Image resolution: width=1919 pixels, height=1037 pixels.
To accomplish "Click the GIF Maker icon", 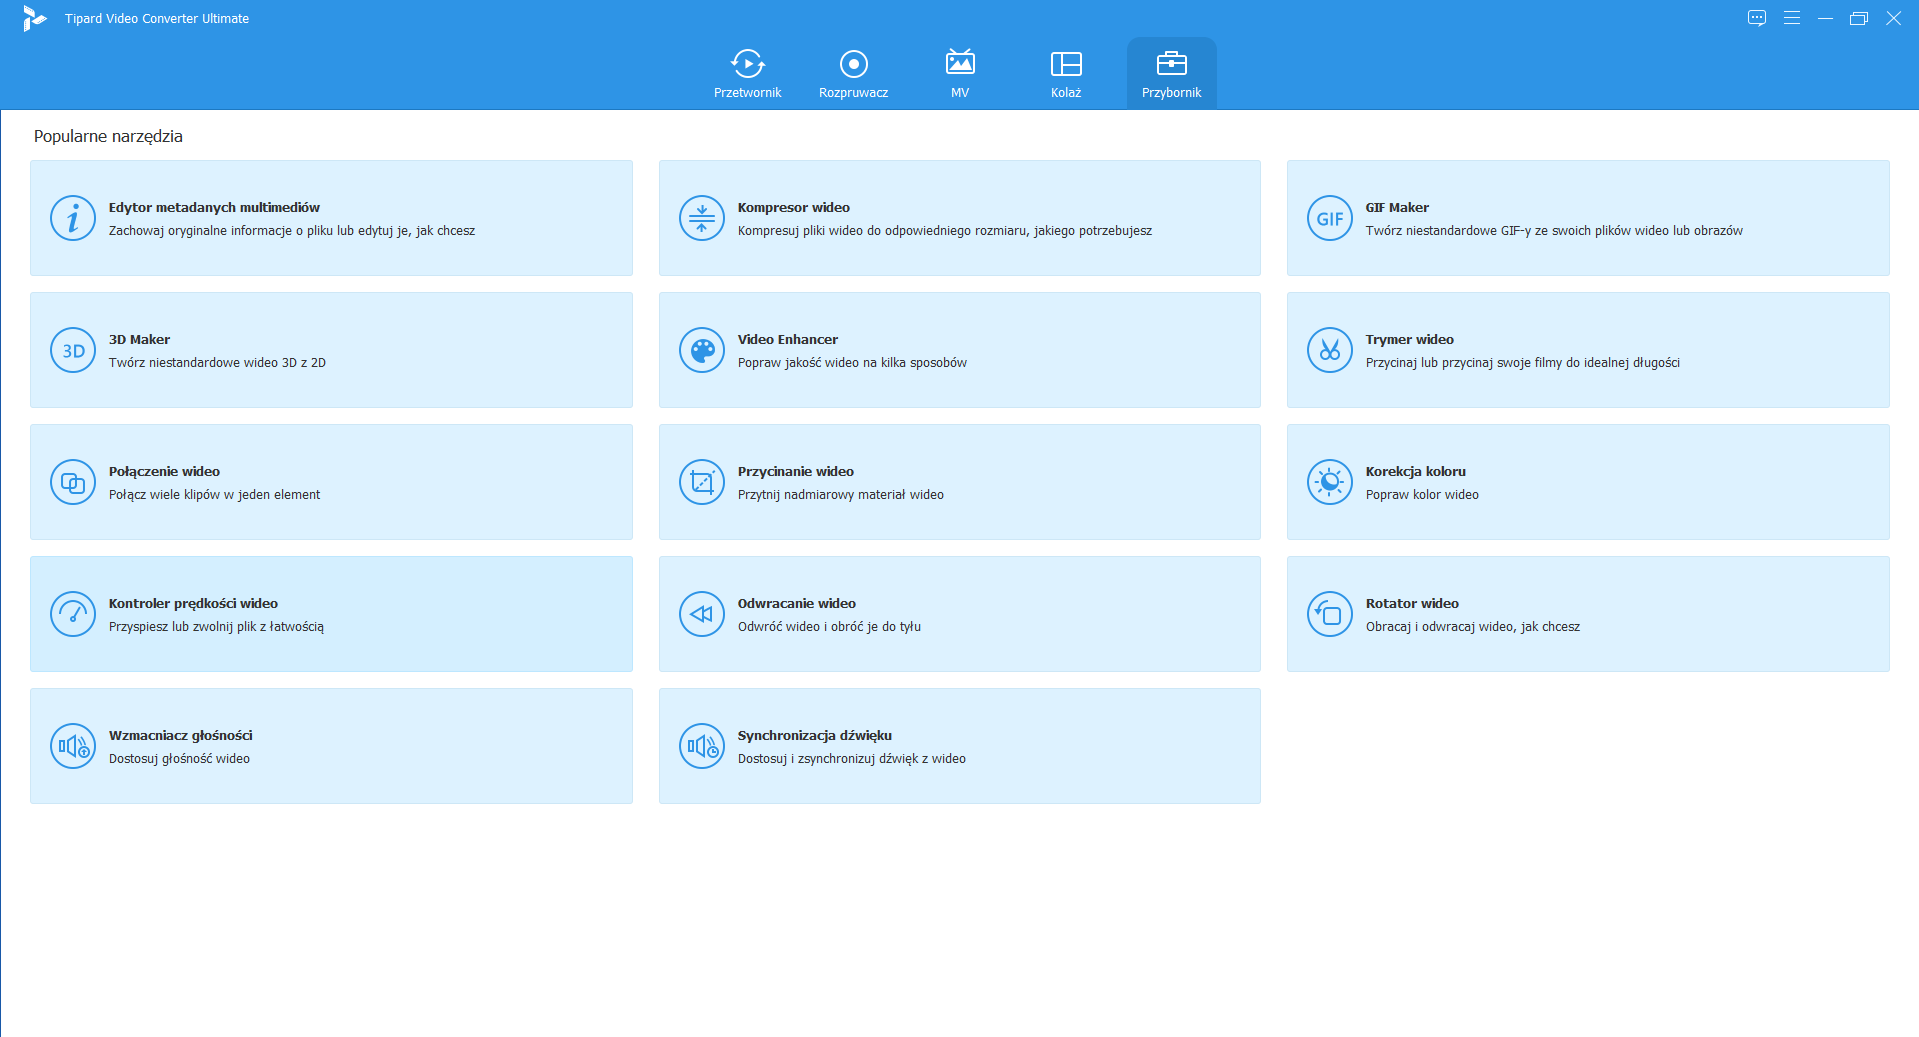I will pos(1330,218).
